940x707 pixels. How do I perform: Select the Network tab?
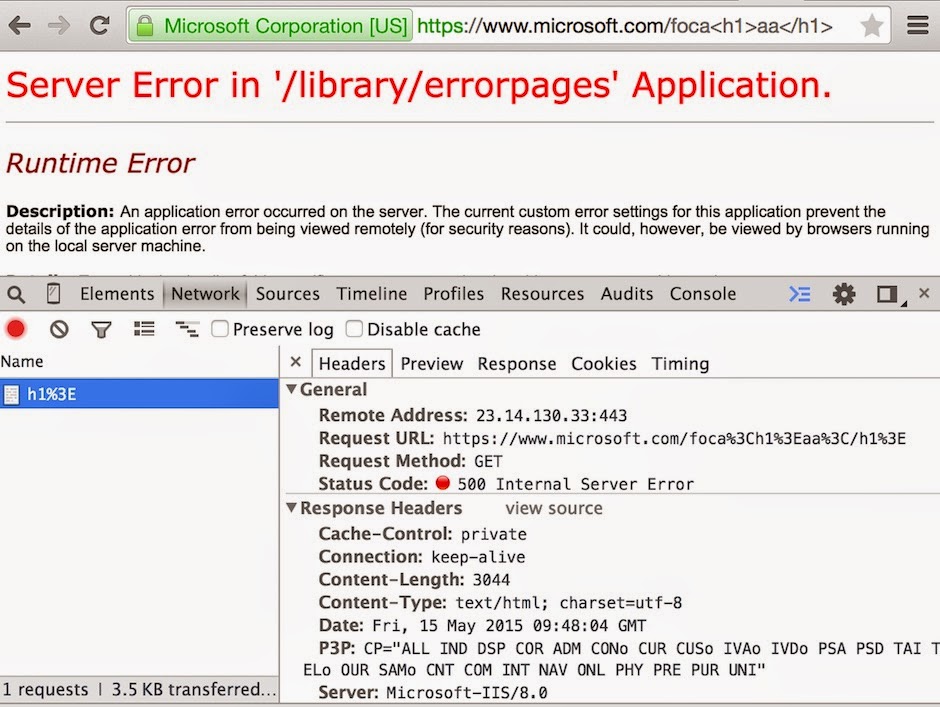[x=205, y=294]
